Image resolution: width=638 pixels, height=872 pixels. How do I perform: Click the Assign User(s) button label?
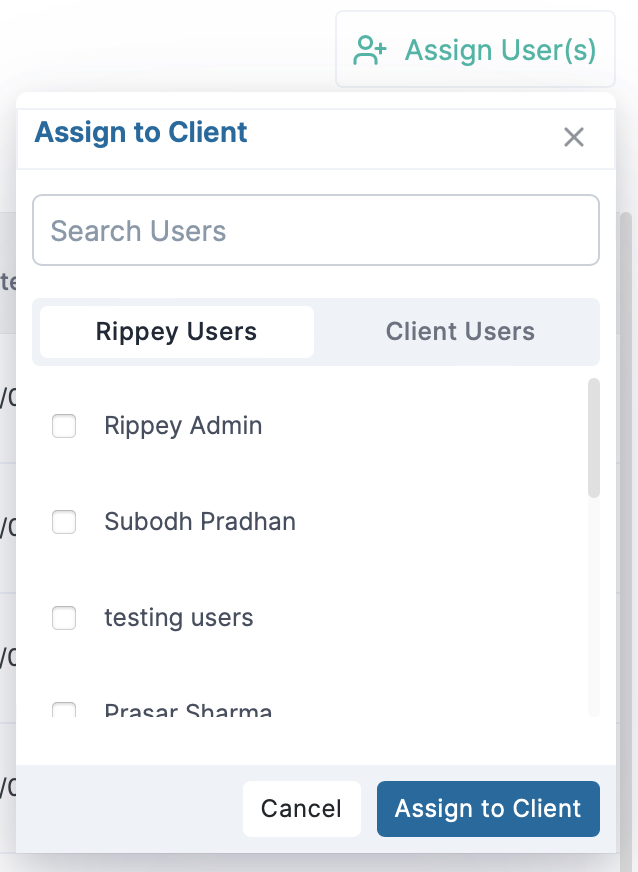[500, 50]
